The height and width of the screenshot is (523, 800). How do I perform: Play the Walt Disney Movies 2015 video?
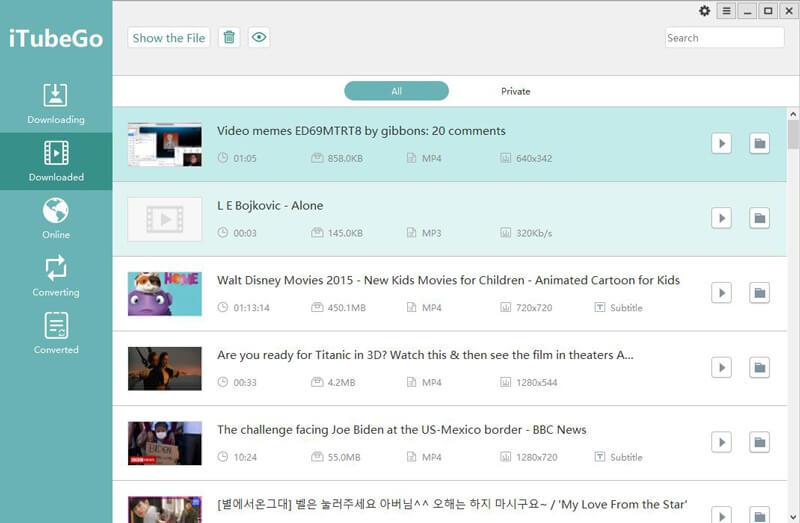point(721,293)
